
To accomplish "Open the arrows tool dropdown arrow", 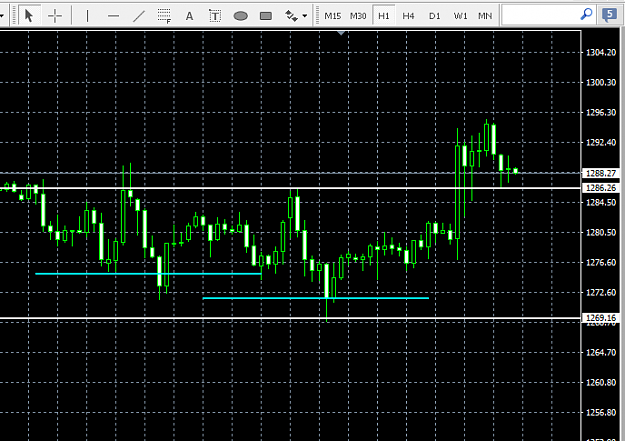I will click(x=305, y=16).
